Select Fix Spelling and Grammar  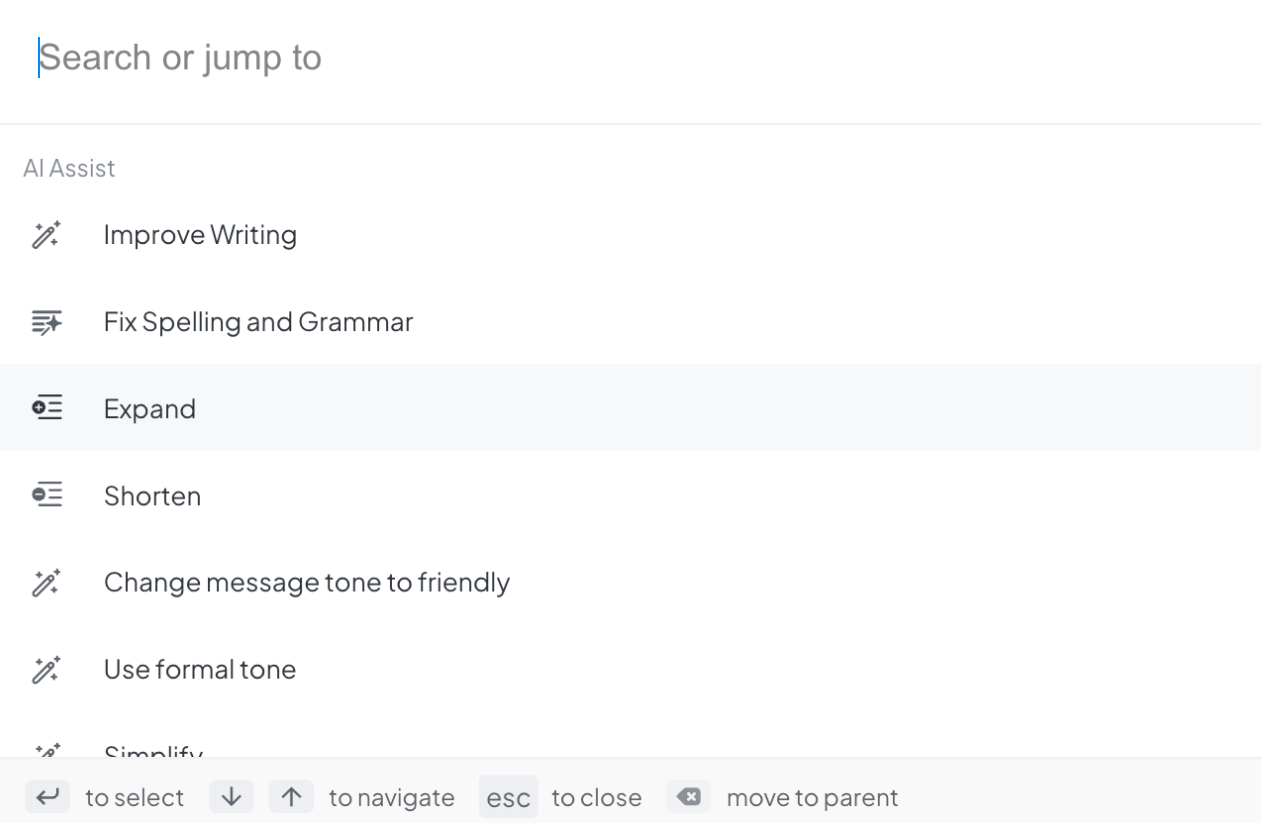point(258,321)
